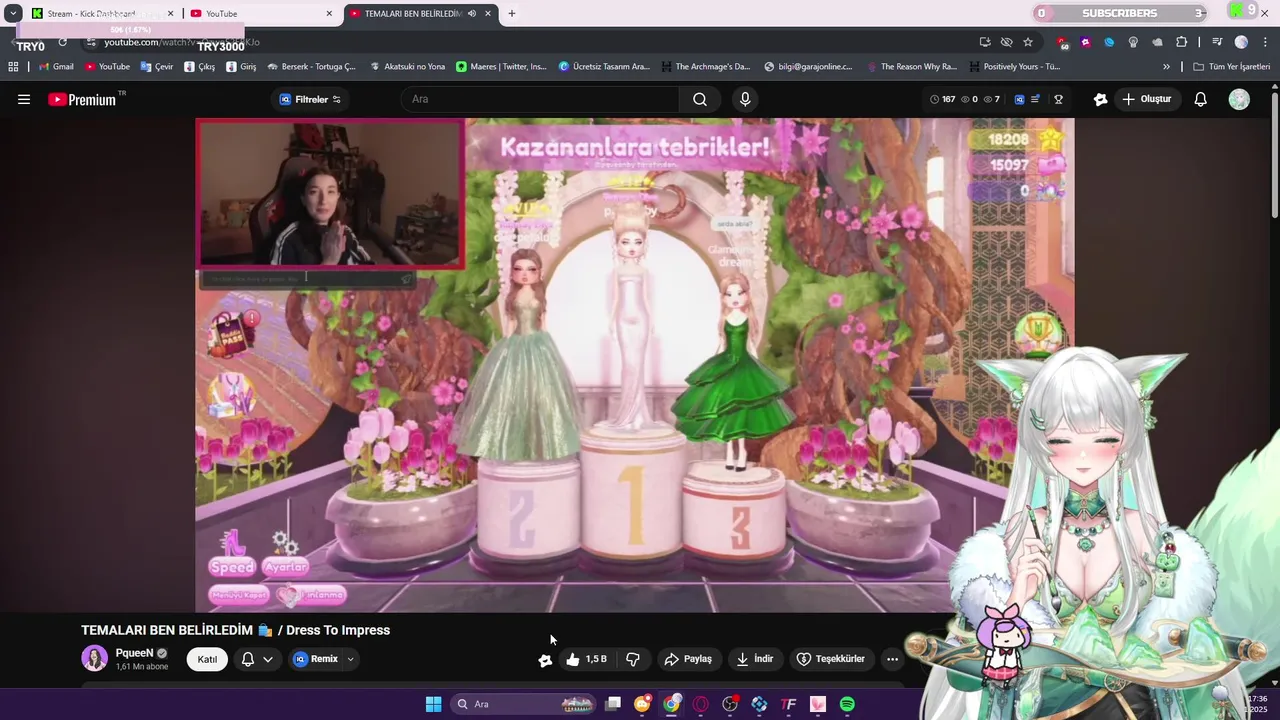Click the address bar URL
Screen dimensions: 1280x720
182,42
